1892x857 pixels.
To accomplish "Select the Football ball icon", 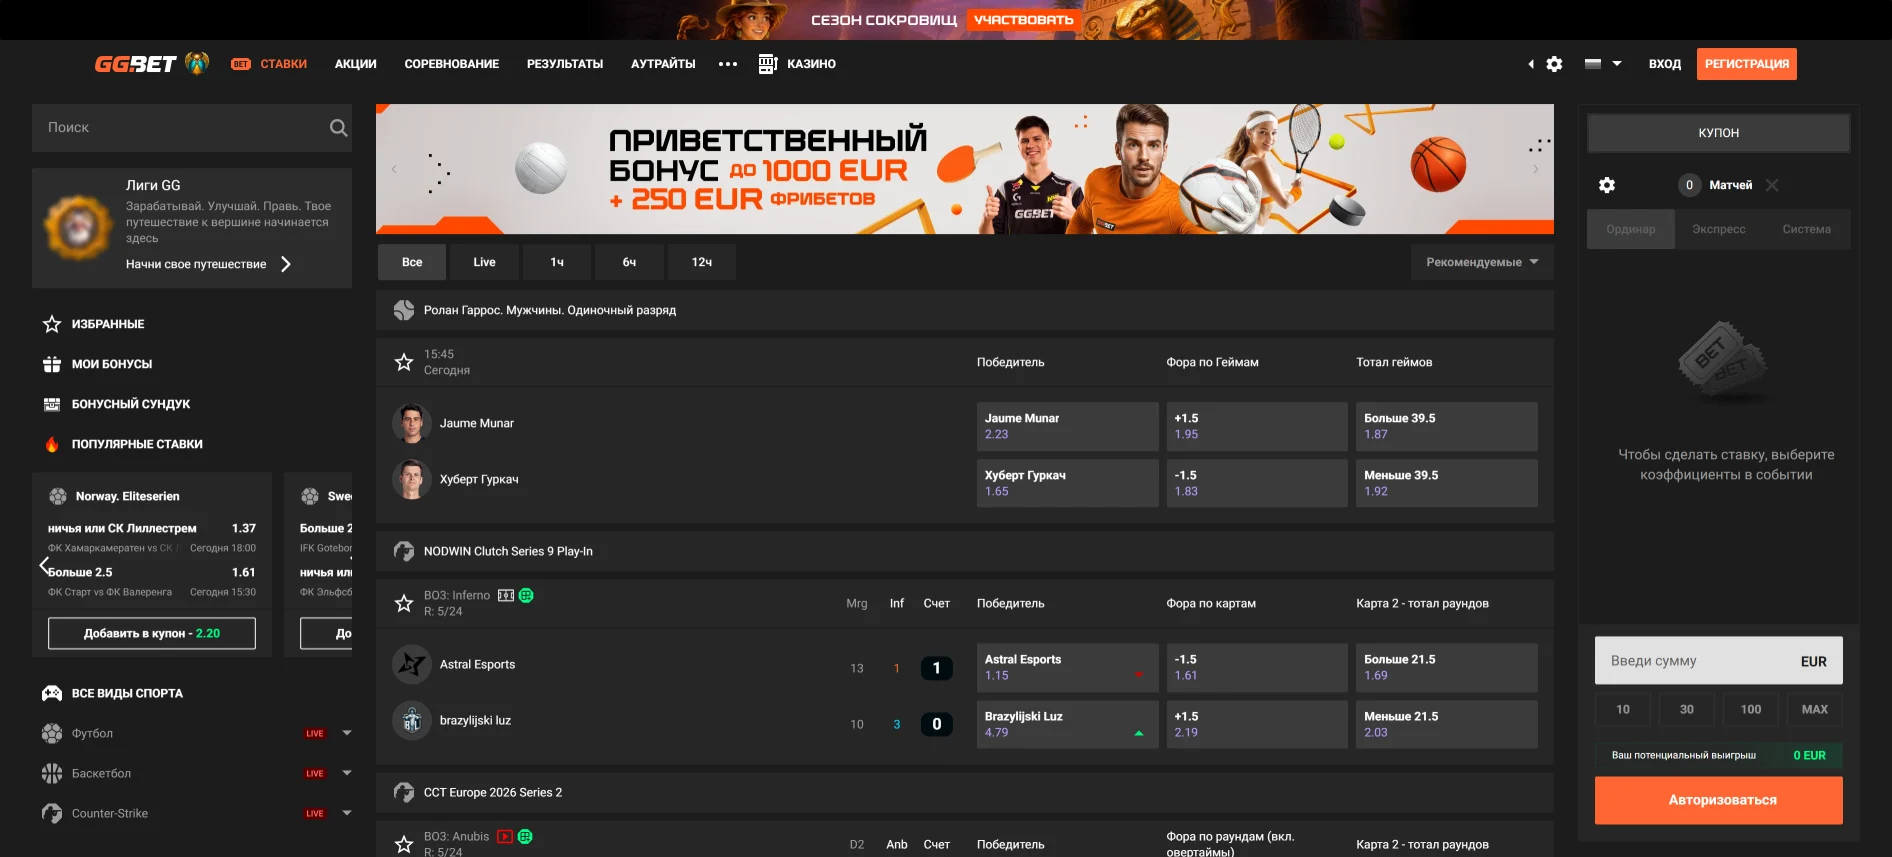I will click(52, 733).
